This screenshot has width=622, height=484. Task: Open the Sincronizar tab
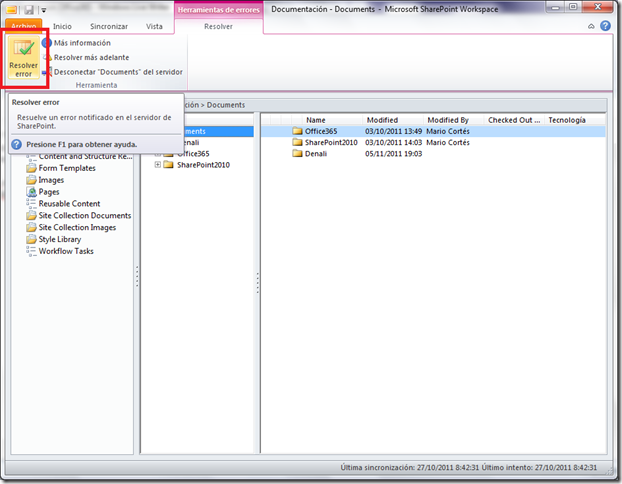pyautogui.click(x=109, y=26)
